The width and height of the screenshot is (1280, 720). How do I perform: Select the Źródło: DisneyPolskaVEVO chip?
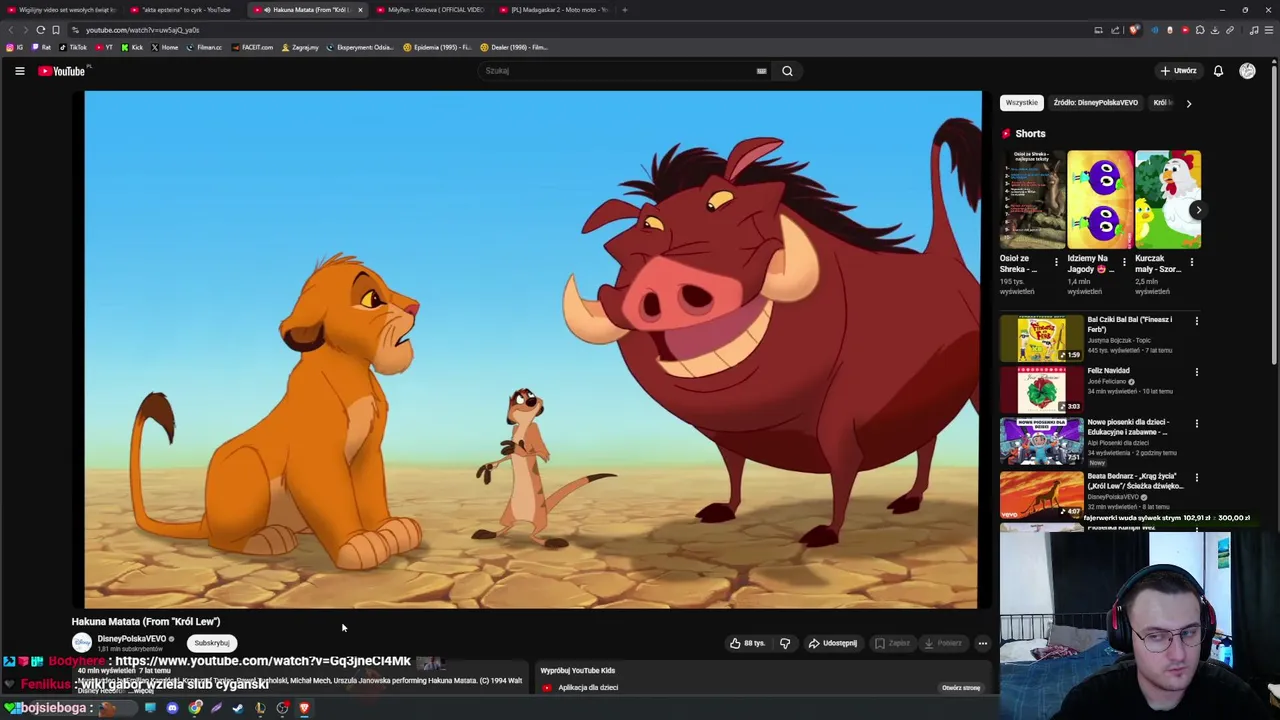click(1095, 103)
